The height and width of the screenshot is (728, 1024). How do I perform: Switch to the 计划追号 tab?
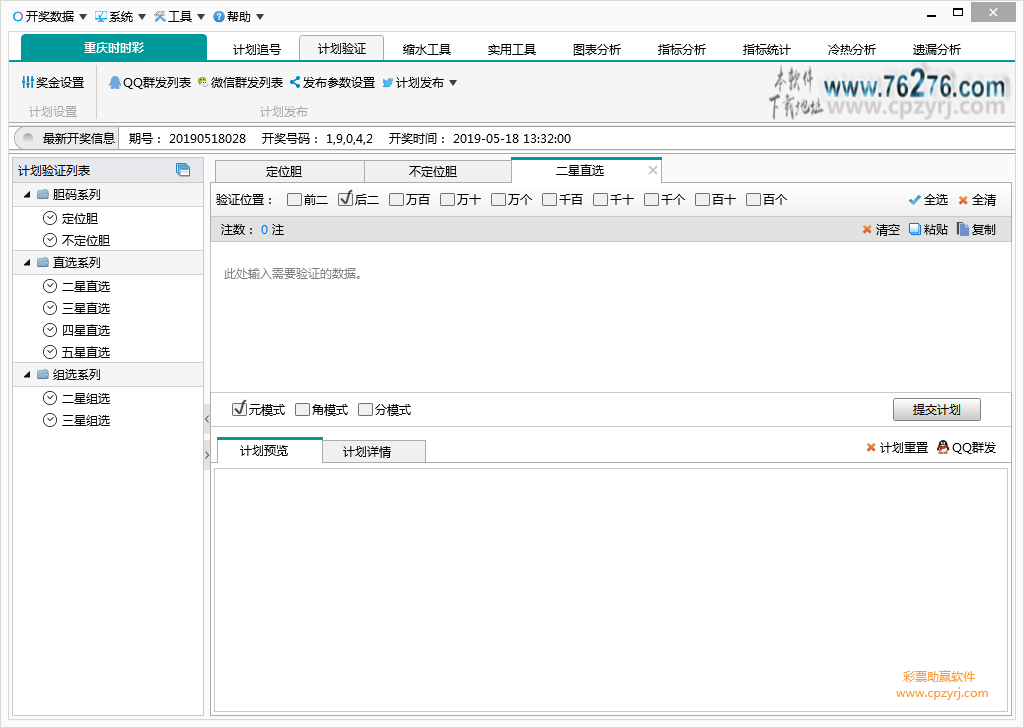(257, 50)
